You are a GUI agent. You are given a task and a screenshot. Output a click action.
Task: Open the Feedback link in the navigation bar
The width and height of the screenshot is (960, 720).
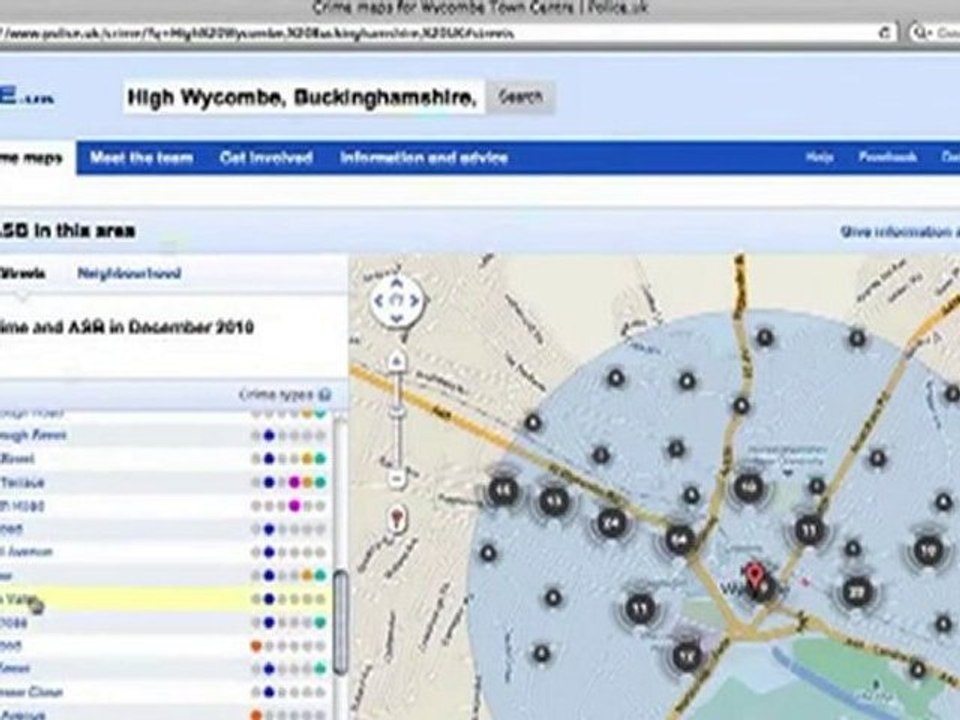pos(887,157)
